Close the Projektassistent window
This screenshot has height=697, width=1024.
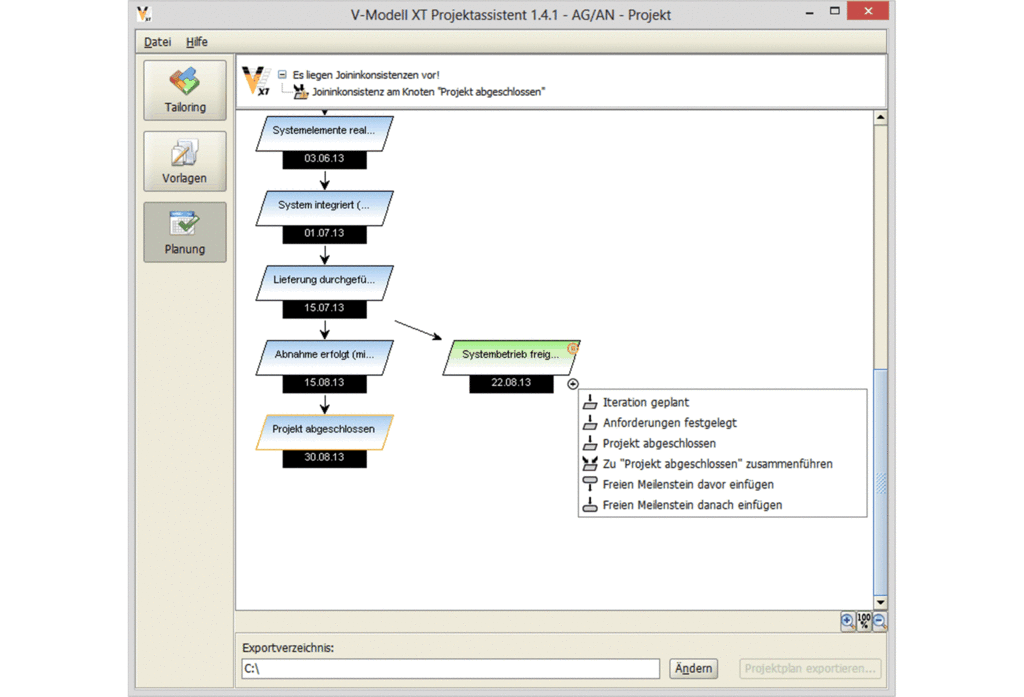coord(868,11)
